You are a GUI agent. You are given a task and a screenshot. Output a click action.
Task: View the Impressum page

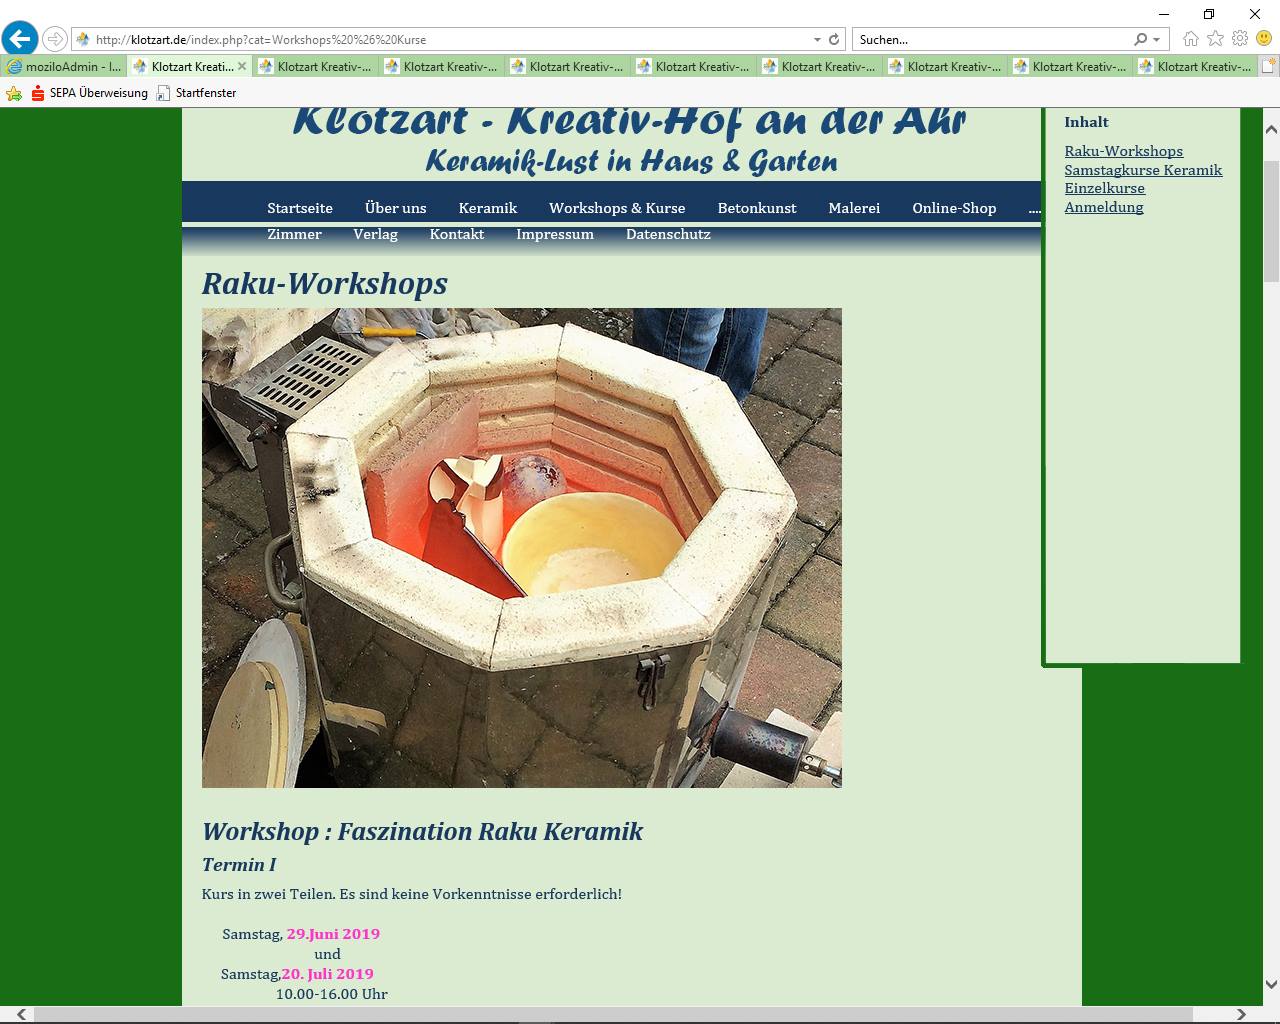(555, 234)
